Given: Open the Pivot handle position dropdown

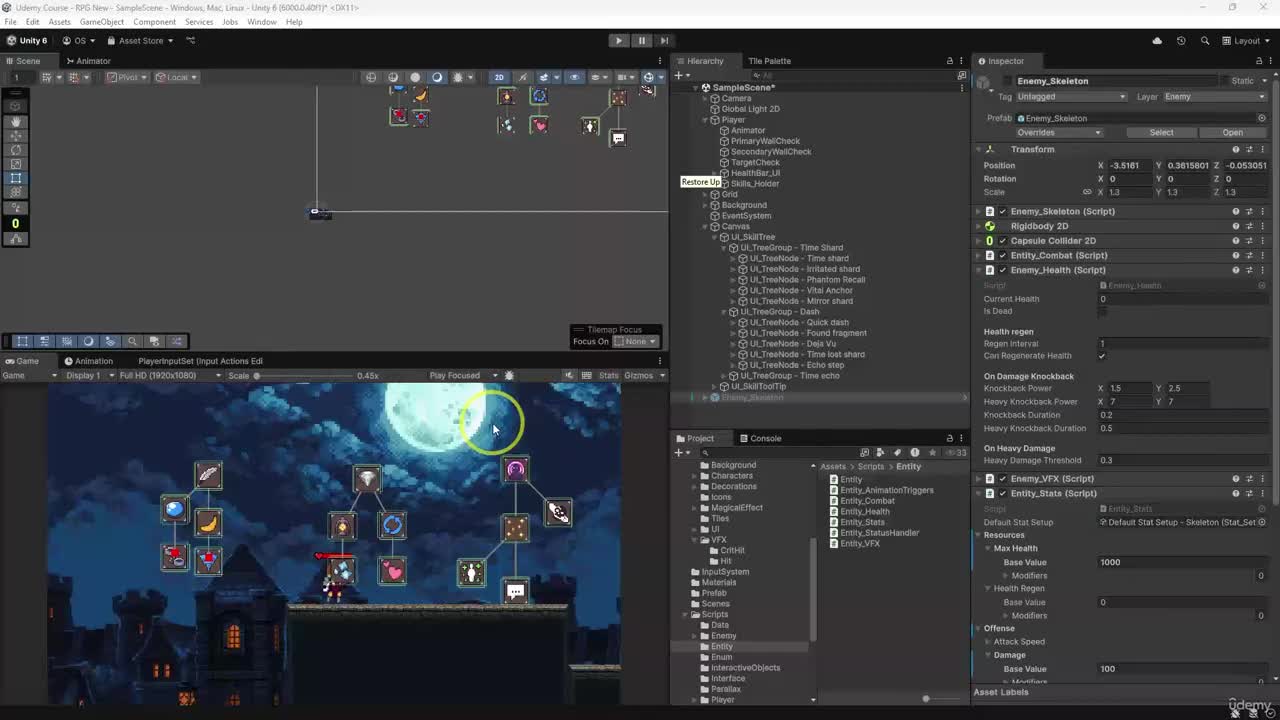Looking at the screenshot, I should coord(126,77).
